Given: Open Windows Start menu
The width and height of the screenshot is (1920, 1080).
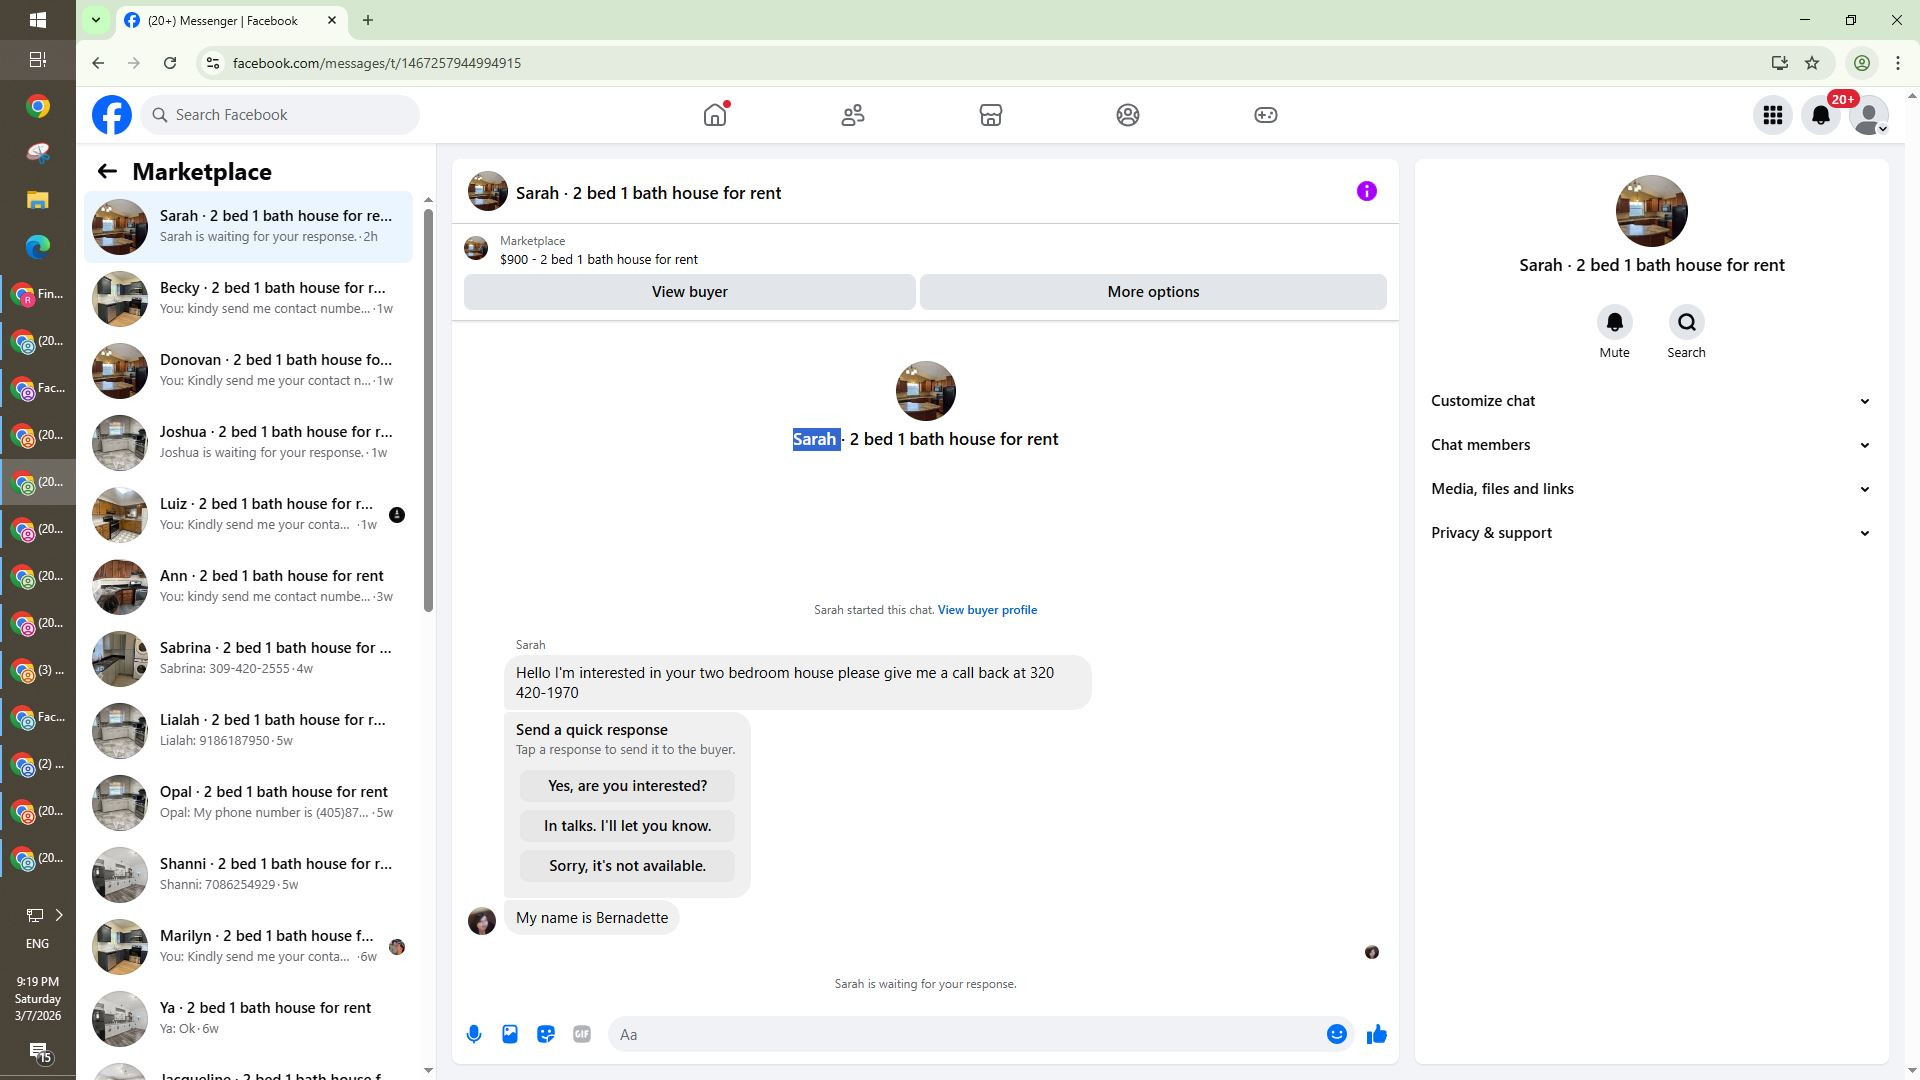Looking at the screenshot, I should click(x=37, y=20).
